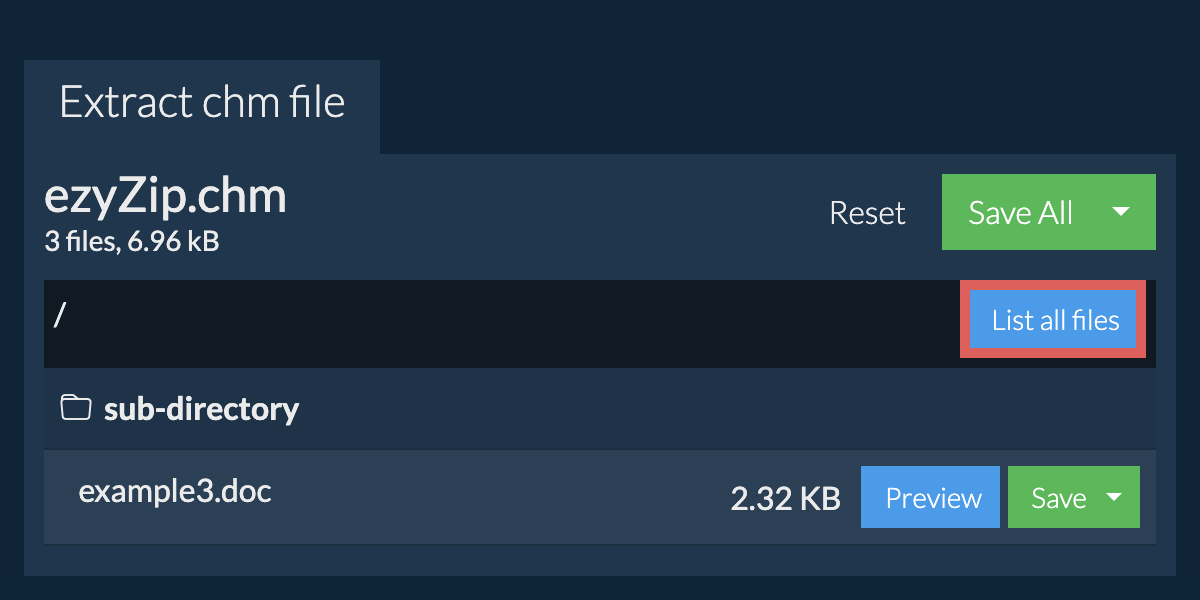
Task: Click empty space in the sub-directory row
Action: click(x=700, y=408)
